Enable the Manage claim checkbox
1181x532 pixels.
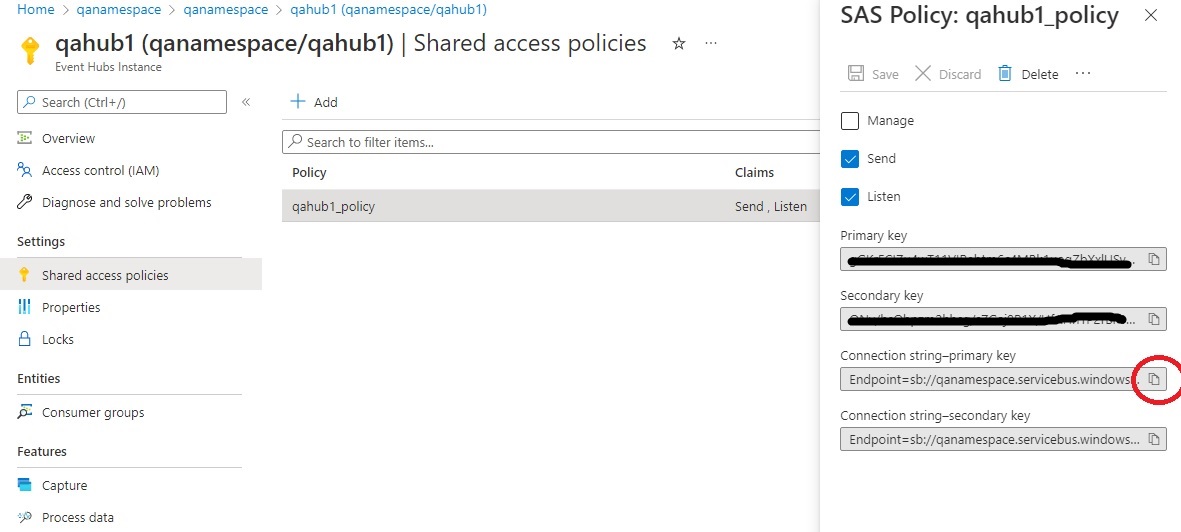(850, 121)
